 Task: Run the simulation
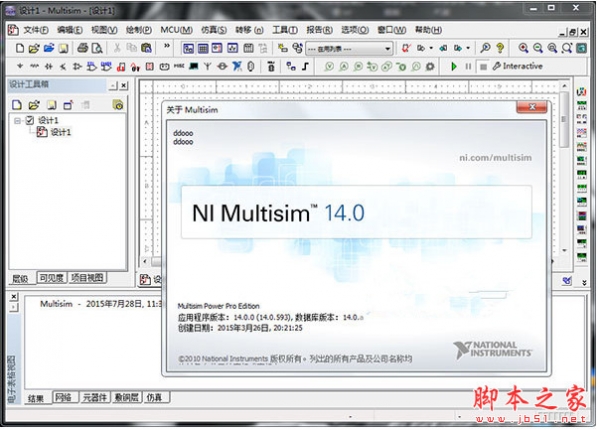coord(454,66)
